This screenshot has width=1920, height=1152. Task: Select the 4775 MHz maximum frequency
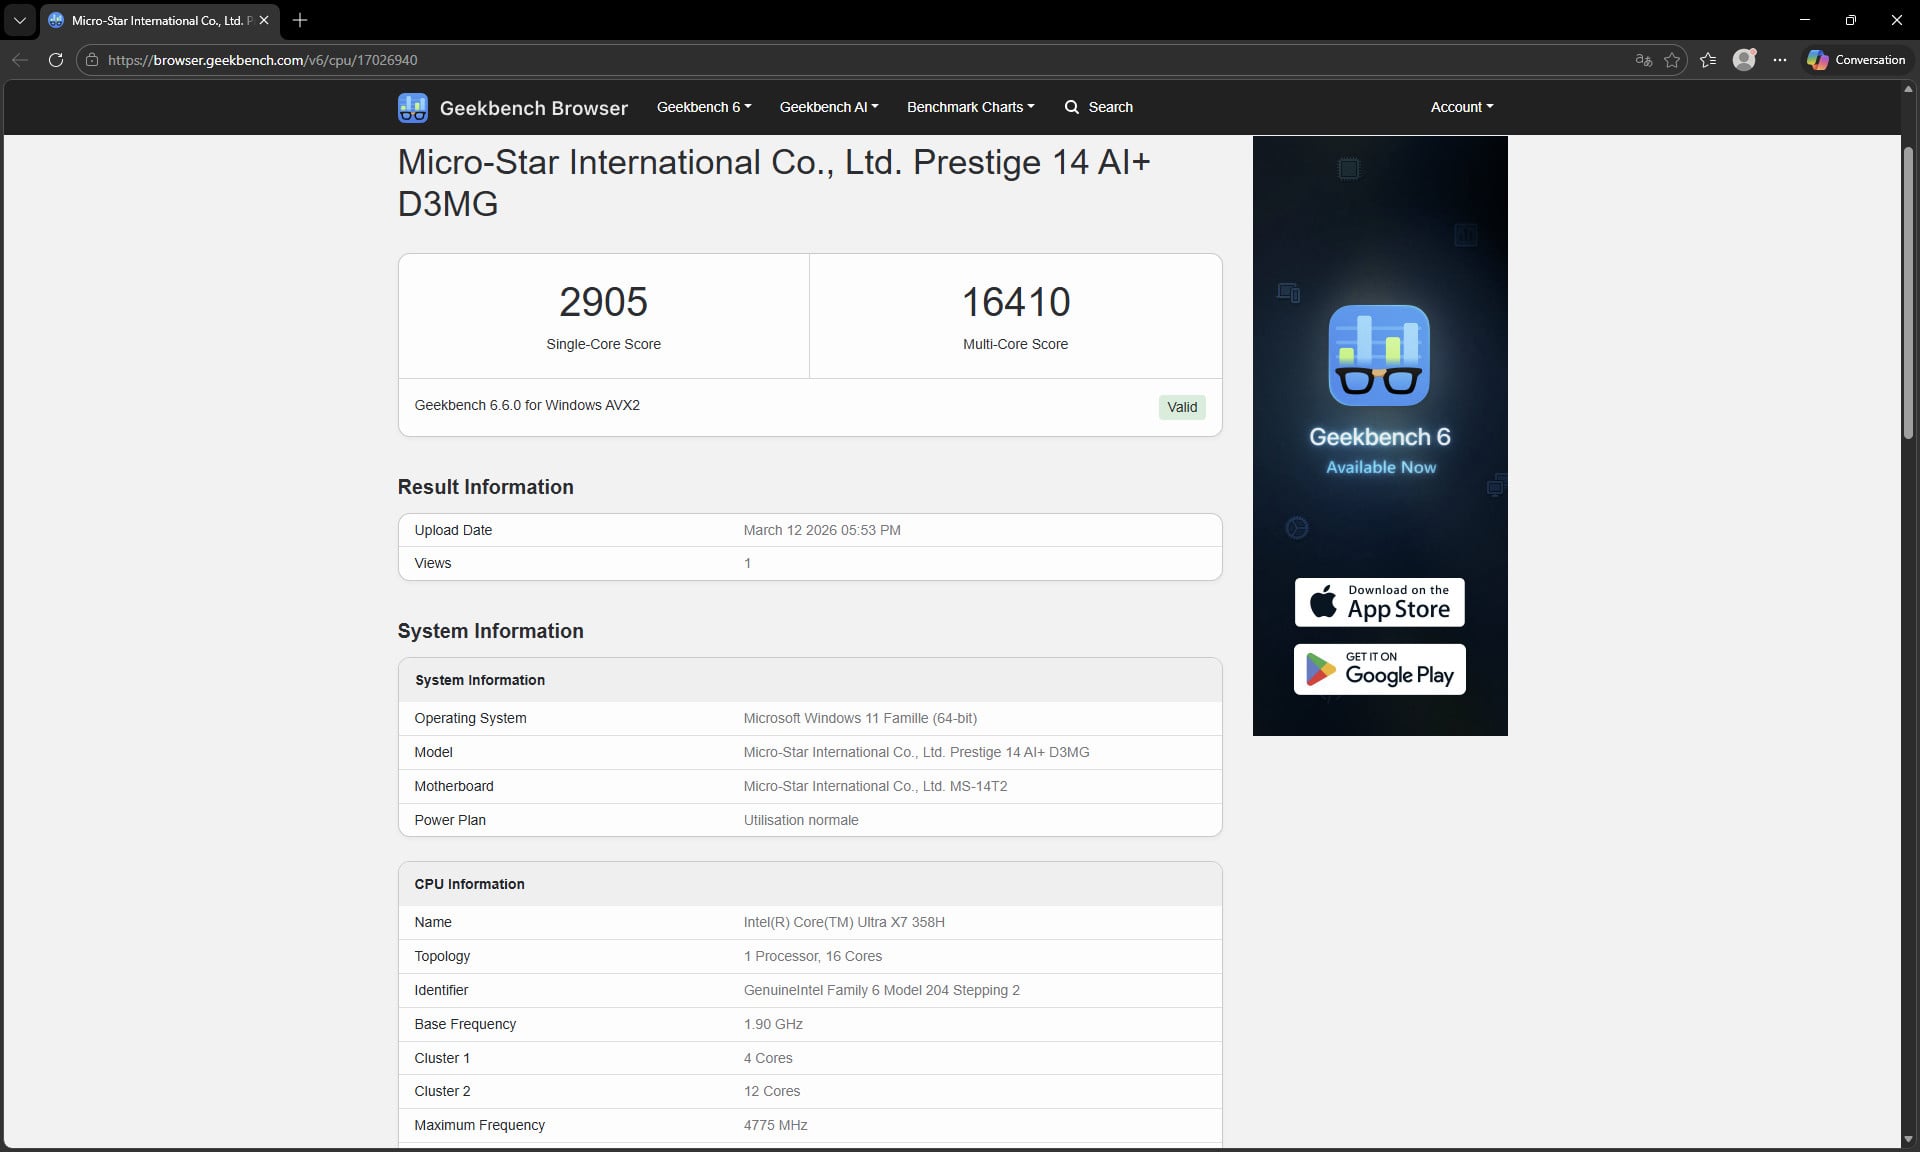(x=775, y=1125)
